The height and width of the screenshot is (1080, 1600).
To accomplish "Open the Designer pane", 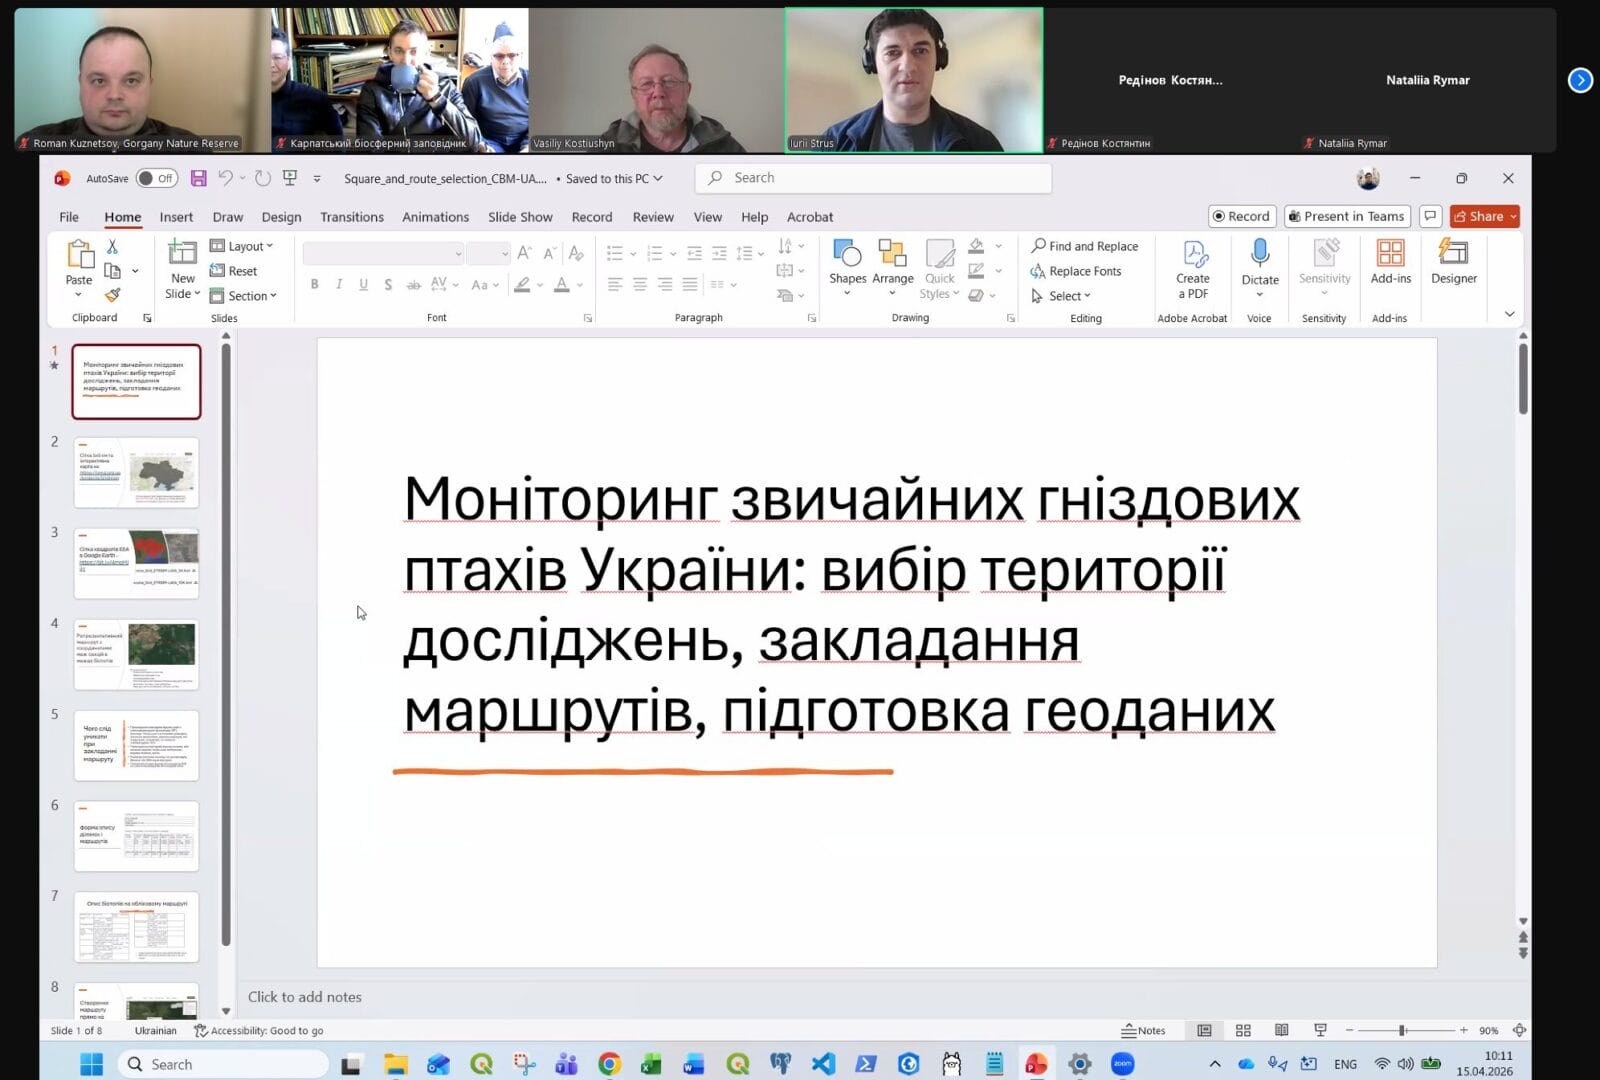I will (1453, 261).
